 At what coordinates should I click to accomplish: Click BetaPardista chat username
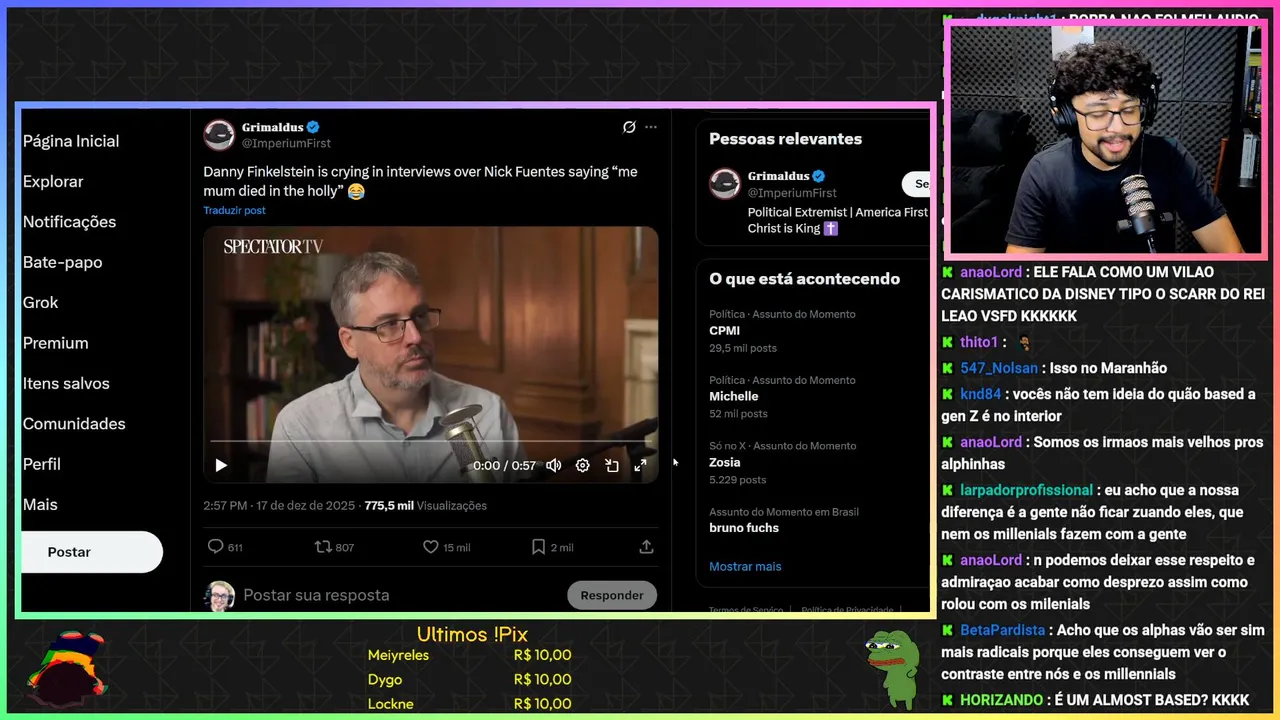[x=1002, y=630]
